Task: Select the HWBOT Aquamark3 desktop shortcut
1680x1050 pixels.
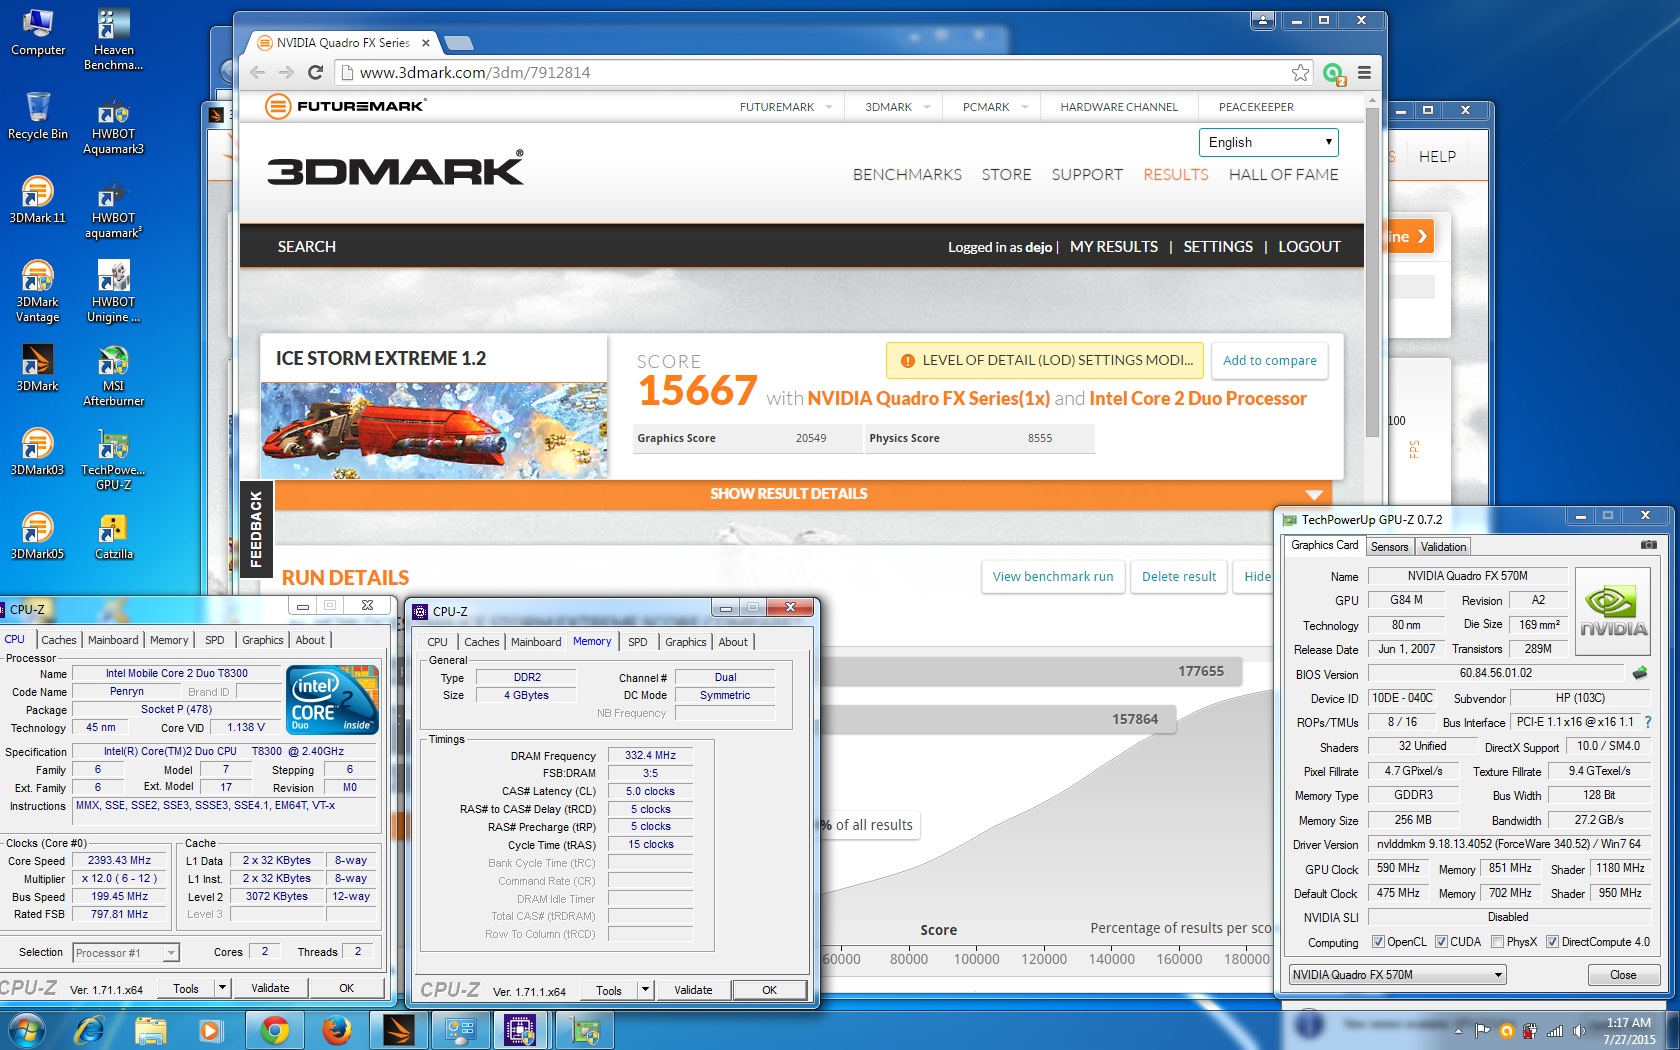Action: pyautogui.click(x=113, y=126)
